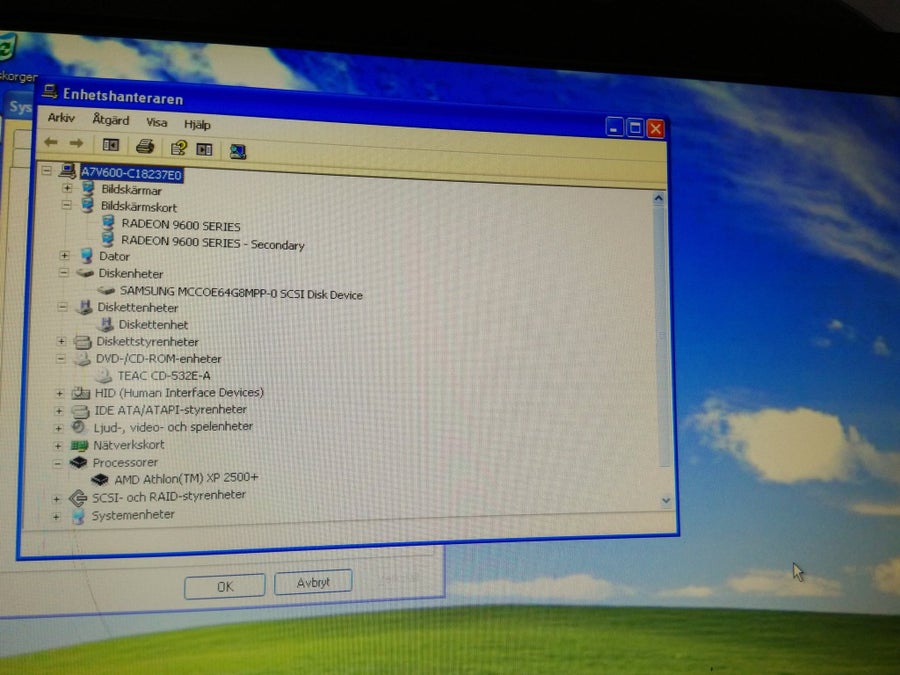Click the scan for hardware changes icon
900x675 pixels.
tap(238, 151)
